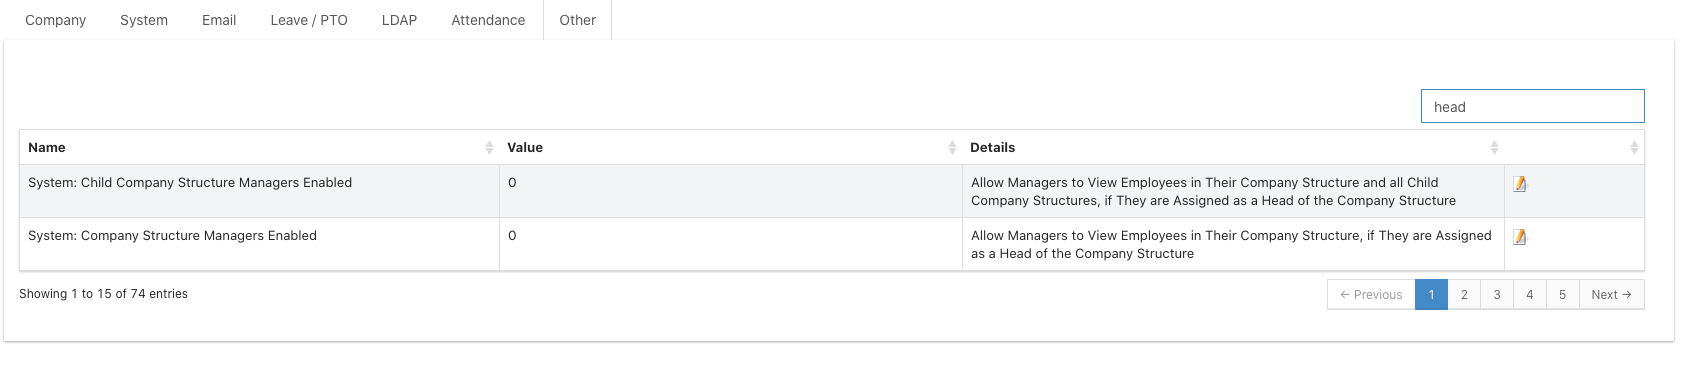Viewport: 1687px width, 373px height.
Task: Sort table by Value column arrows
Action: tap(952, 147)
